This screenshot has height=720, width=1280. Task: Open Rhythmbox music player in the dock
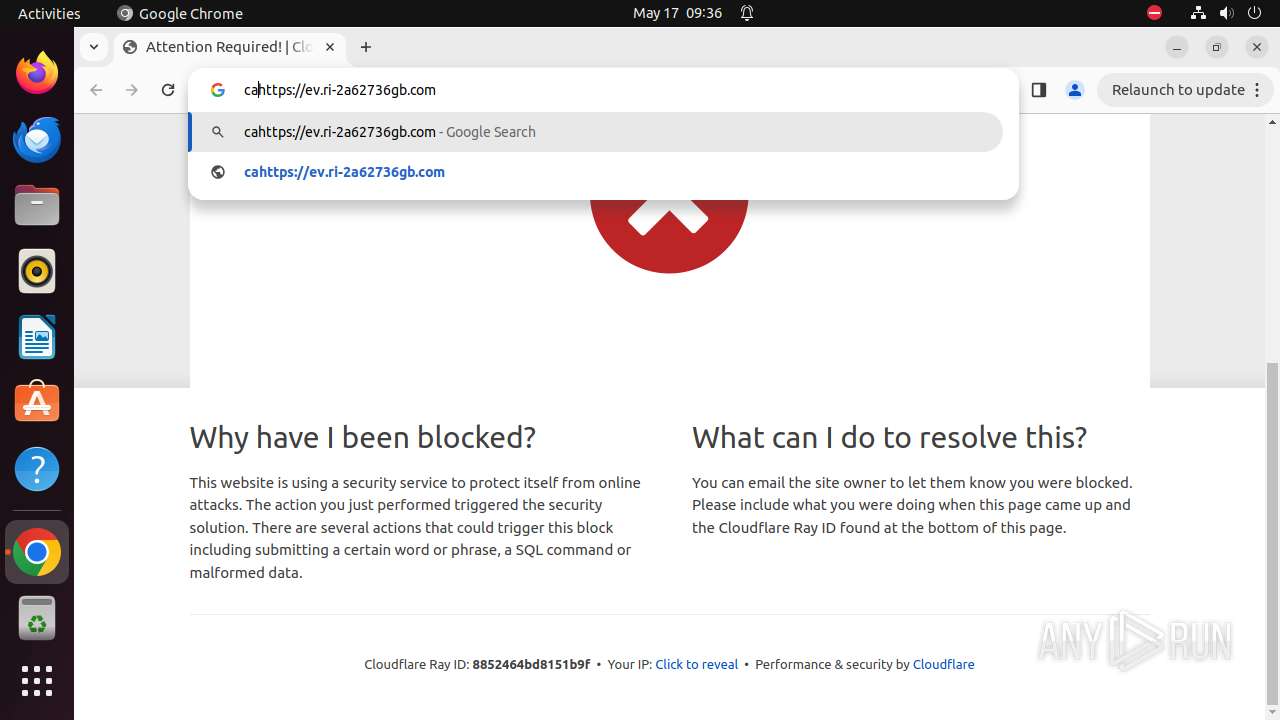pyautogui.click(x=37, y=271)
